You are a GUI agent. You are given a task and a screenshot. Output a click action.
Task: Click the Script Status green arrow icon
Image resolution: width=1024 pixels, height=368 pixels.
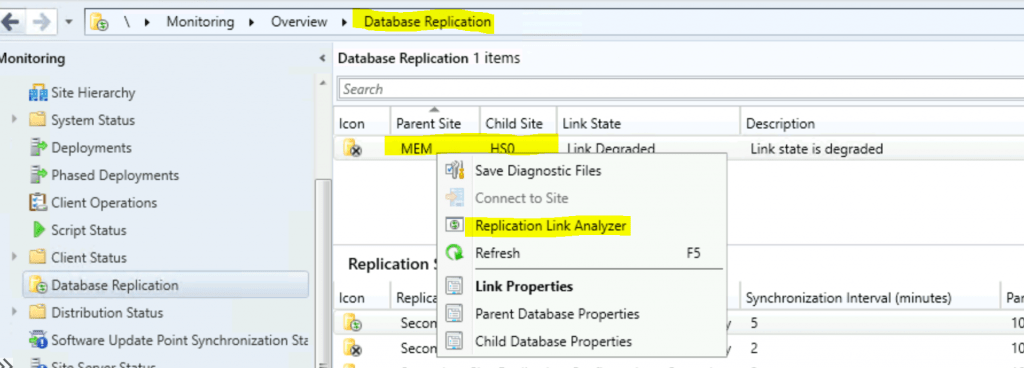(39, 230)
